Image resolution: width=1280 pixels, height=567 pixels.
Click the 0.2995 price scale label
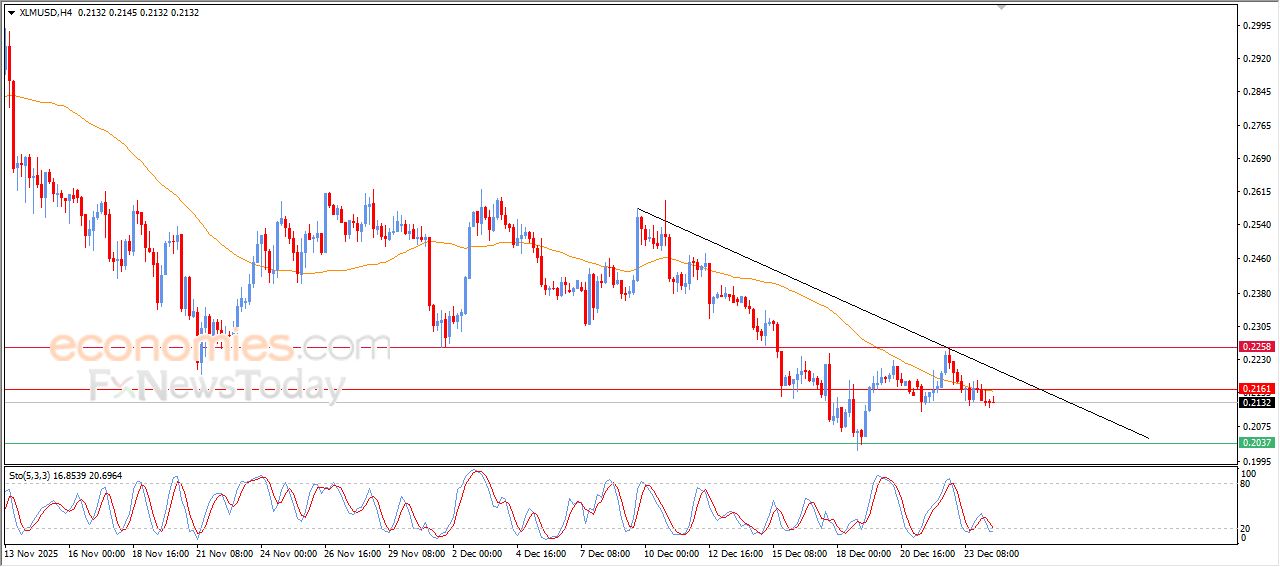[1256, 26]
